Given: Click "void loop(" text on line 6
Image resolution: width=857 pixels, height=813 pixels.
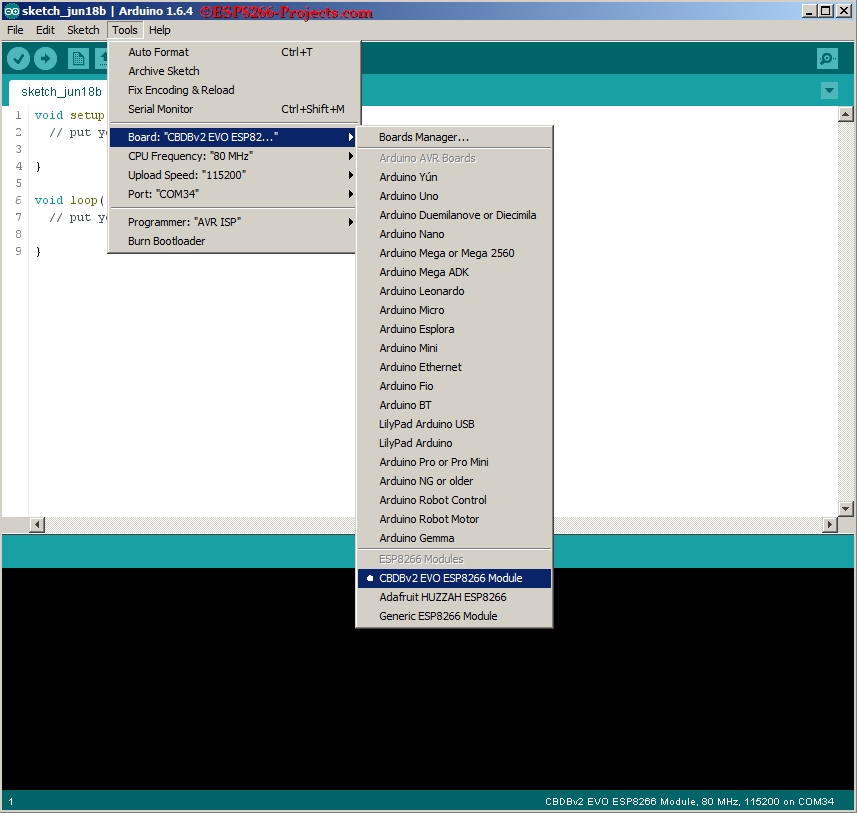Looking at the screenshot, I should (69, 201).
